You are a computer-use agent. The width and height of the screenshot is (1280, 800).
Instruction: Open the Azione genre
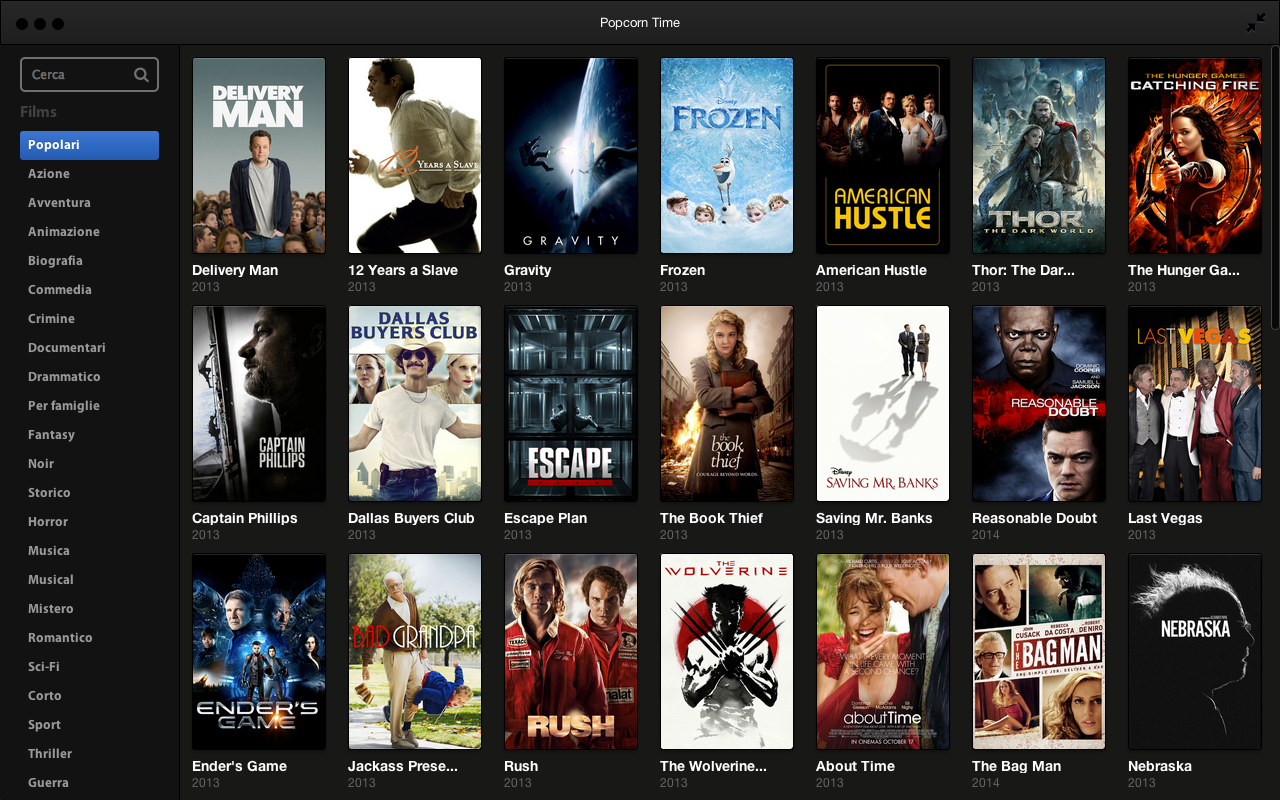point(49,174)
